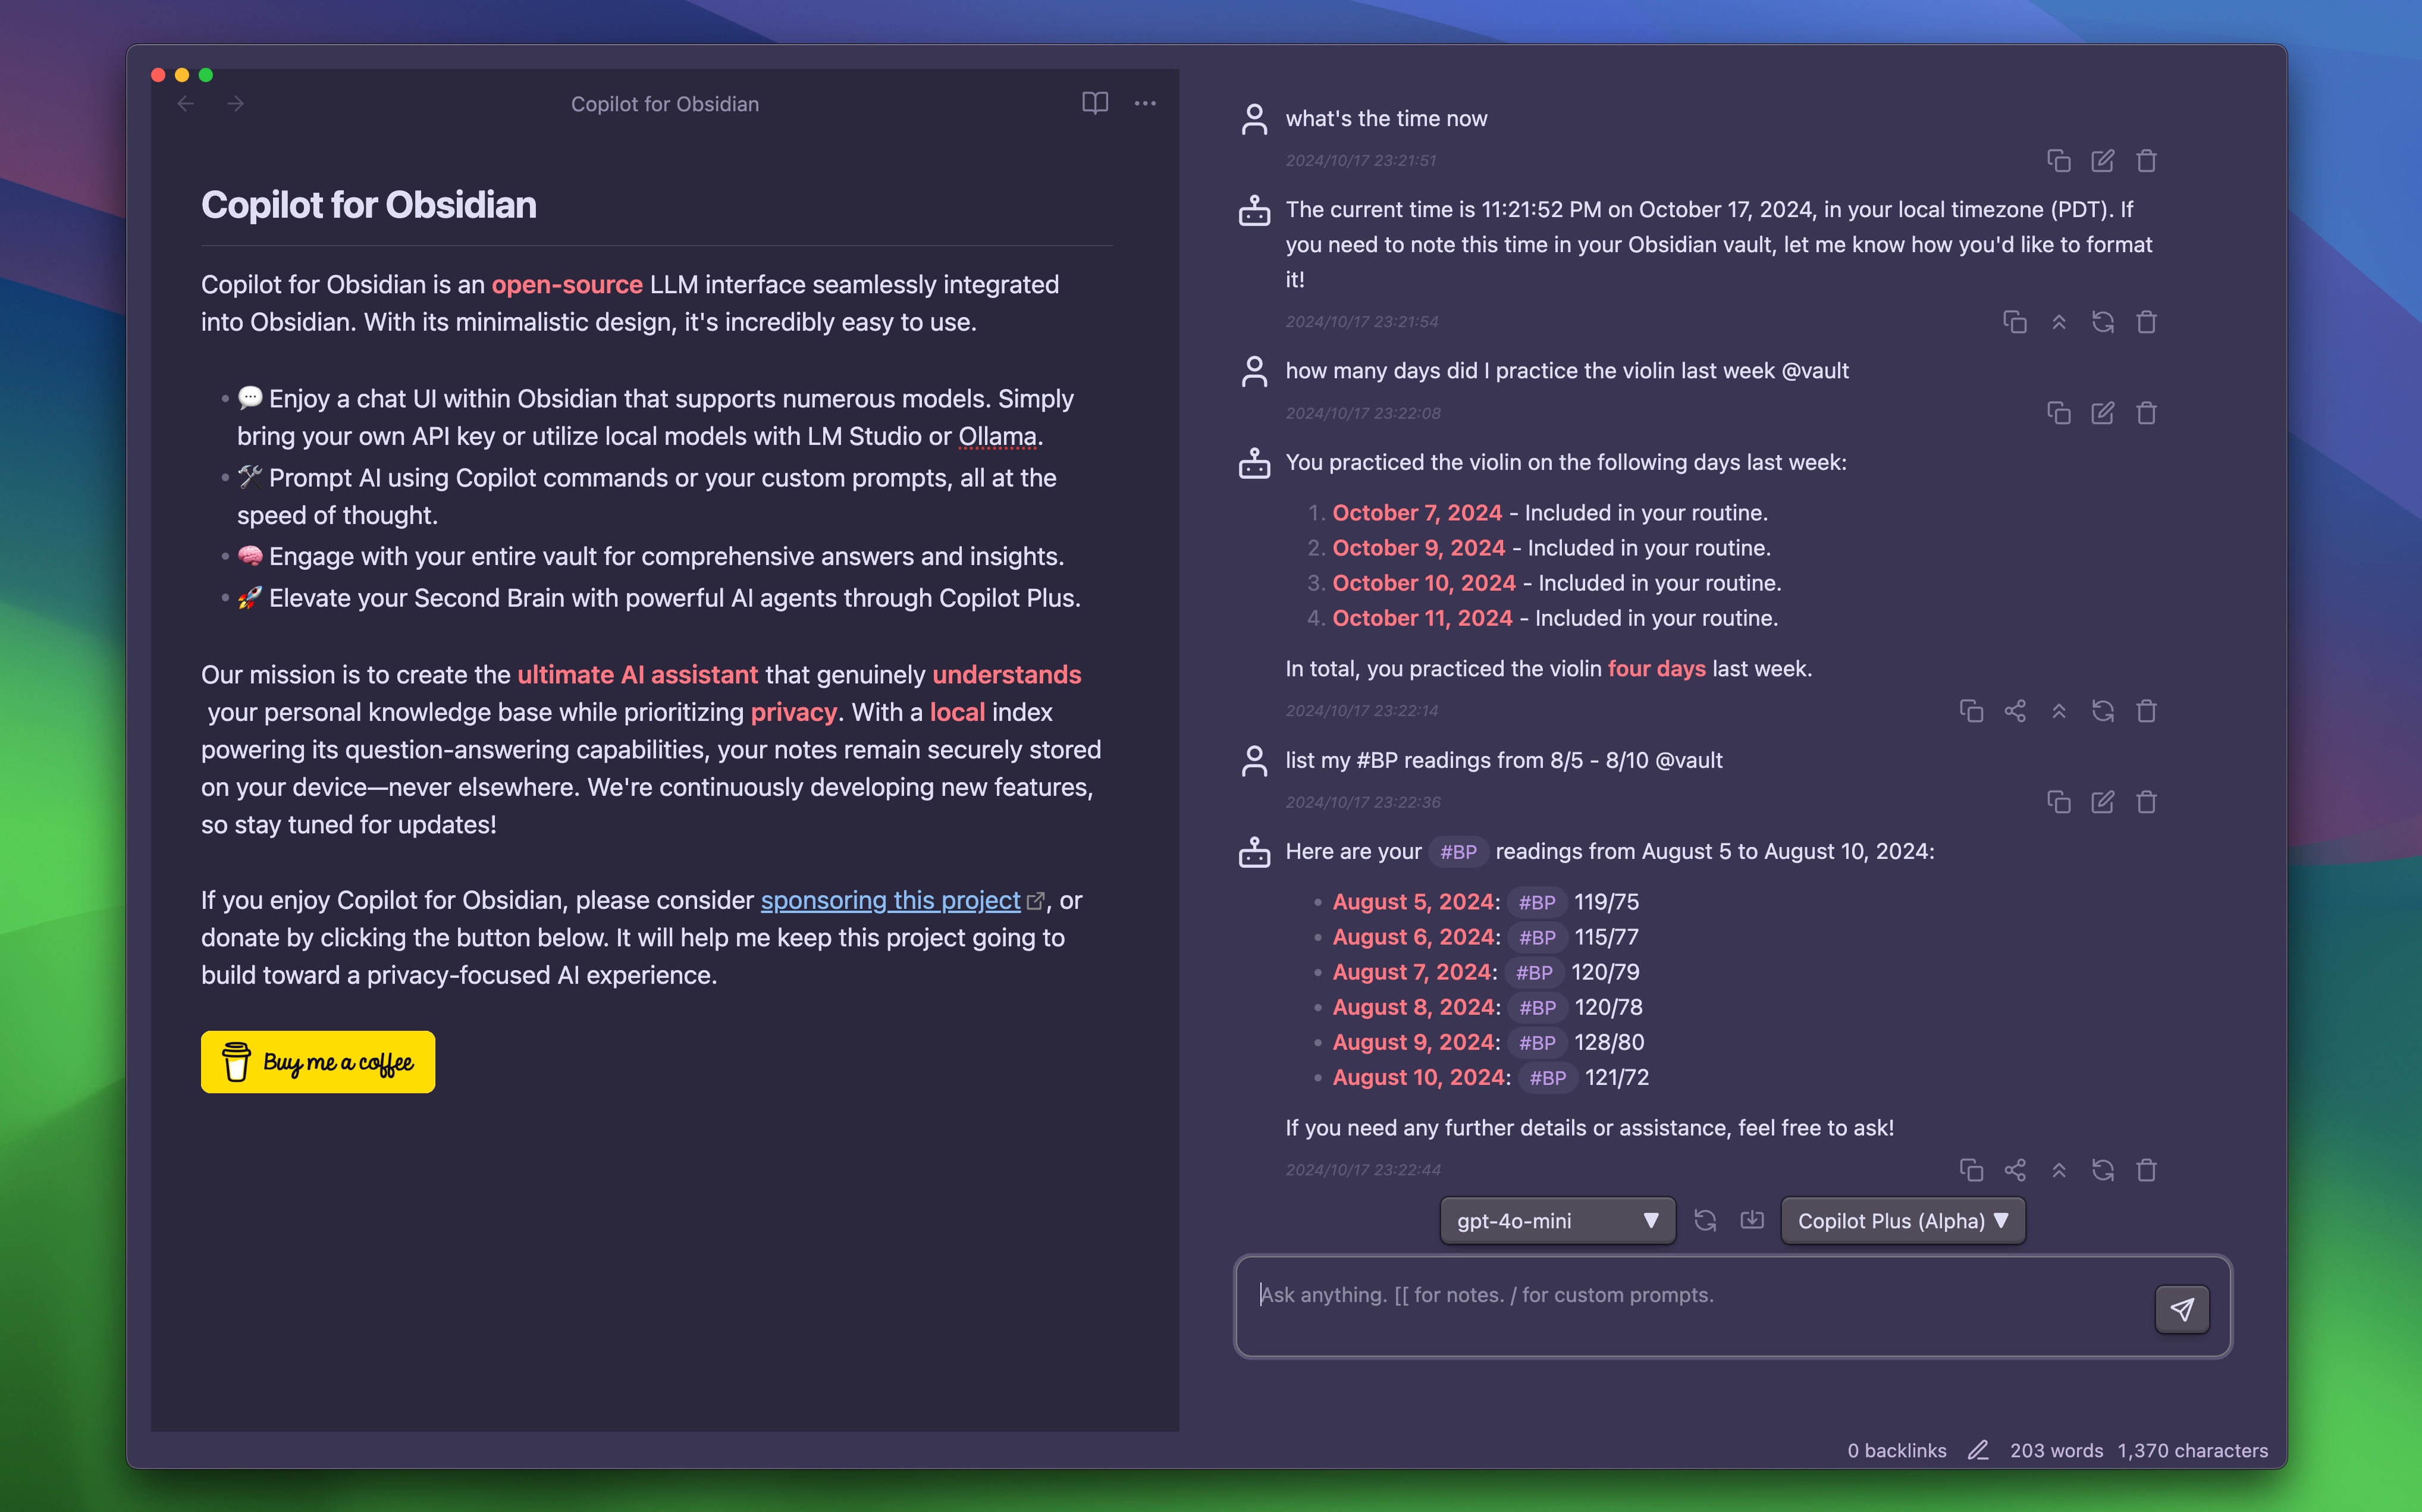The height and width of the screenshot is (1512, 2422).
Task: Expand the Copilot Plus (Alpha) mode dropdown
Action: tap(1902, 1220)
